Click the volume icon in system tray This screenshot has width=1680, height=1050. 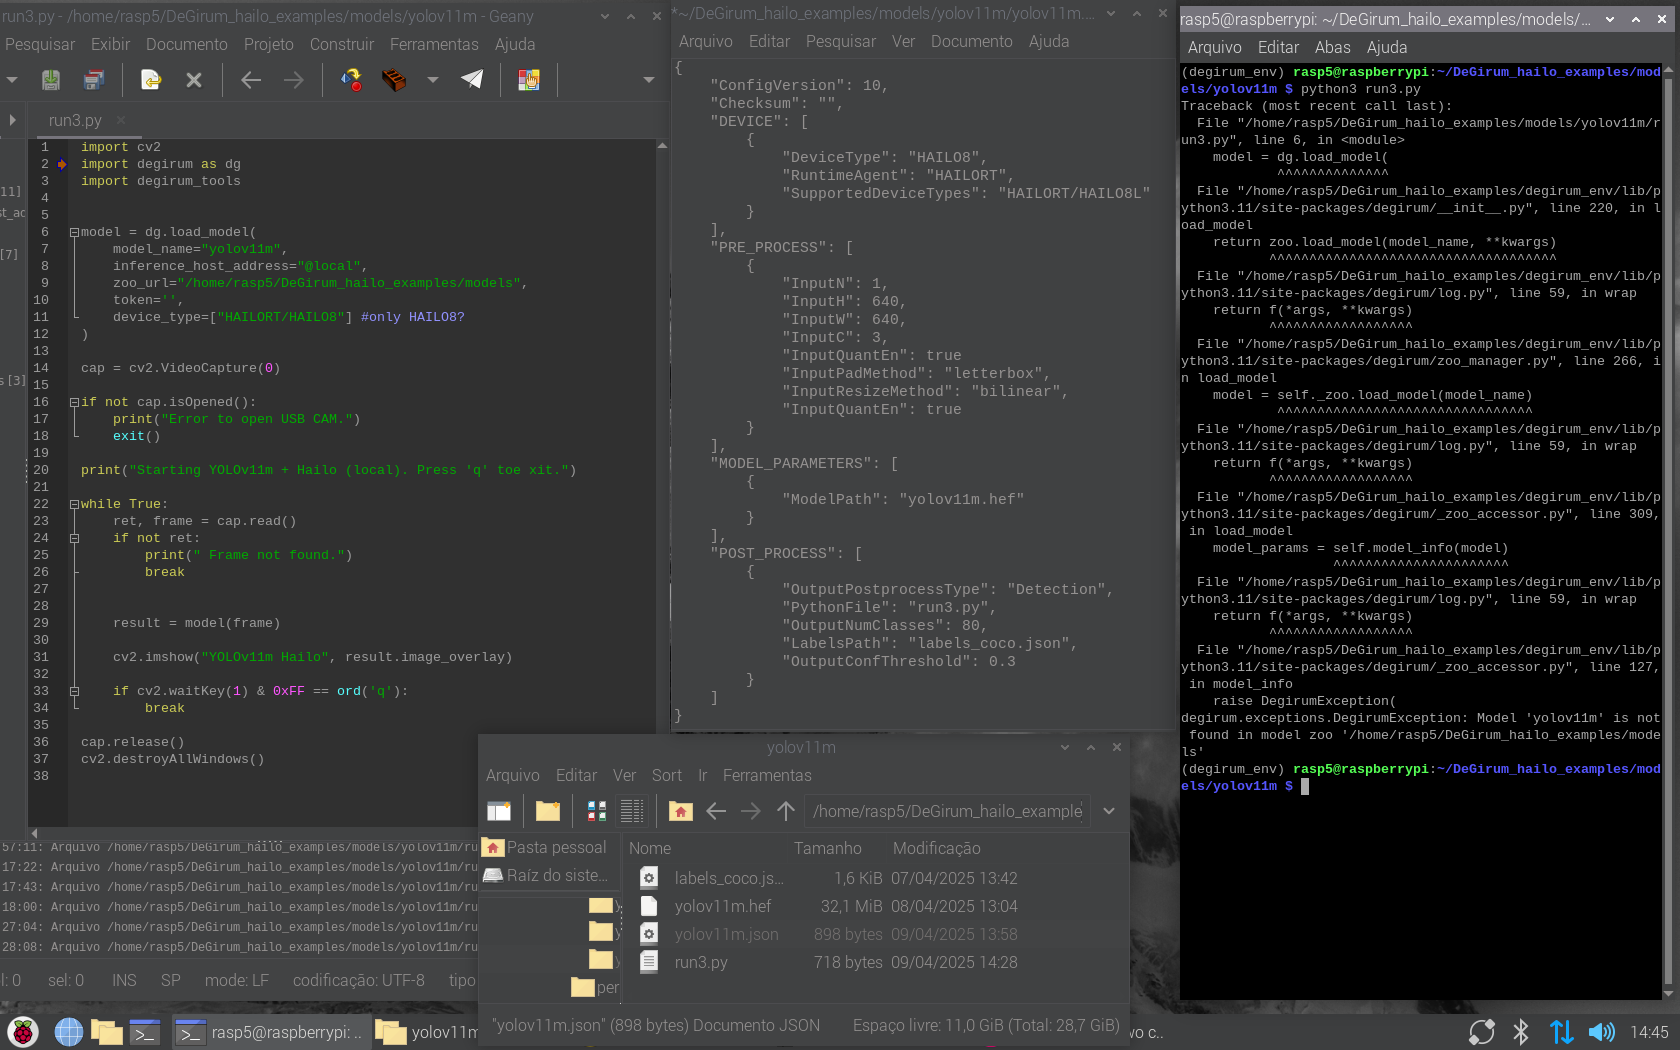pyautogui.click(x=1601, y=1032)
